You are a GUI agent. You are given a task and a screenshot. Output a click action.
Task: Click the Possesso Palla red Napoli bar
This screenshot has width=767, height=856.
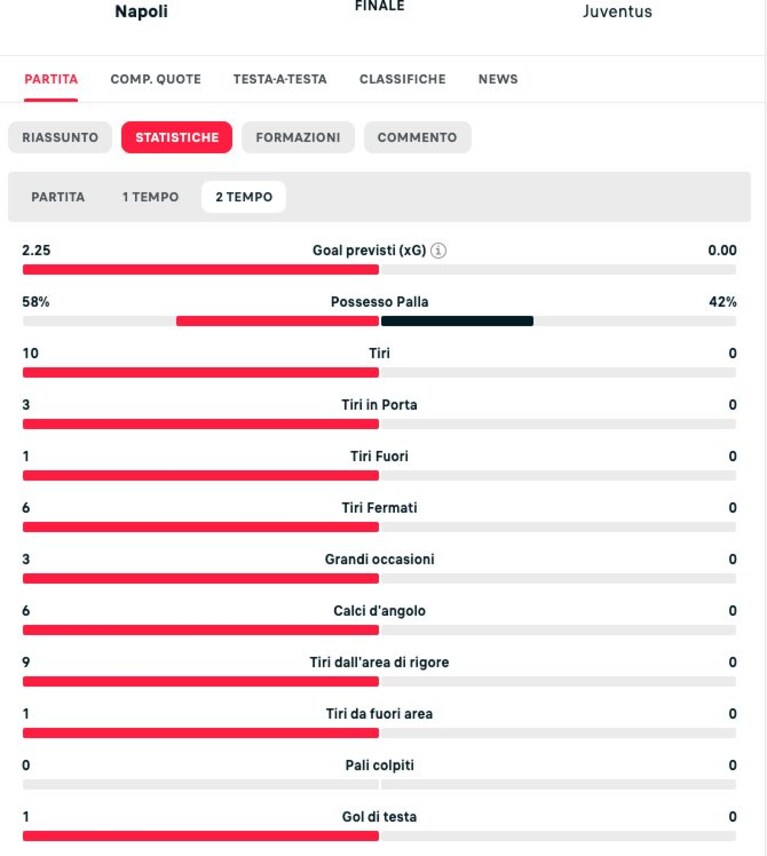click(x=277, y=321)
